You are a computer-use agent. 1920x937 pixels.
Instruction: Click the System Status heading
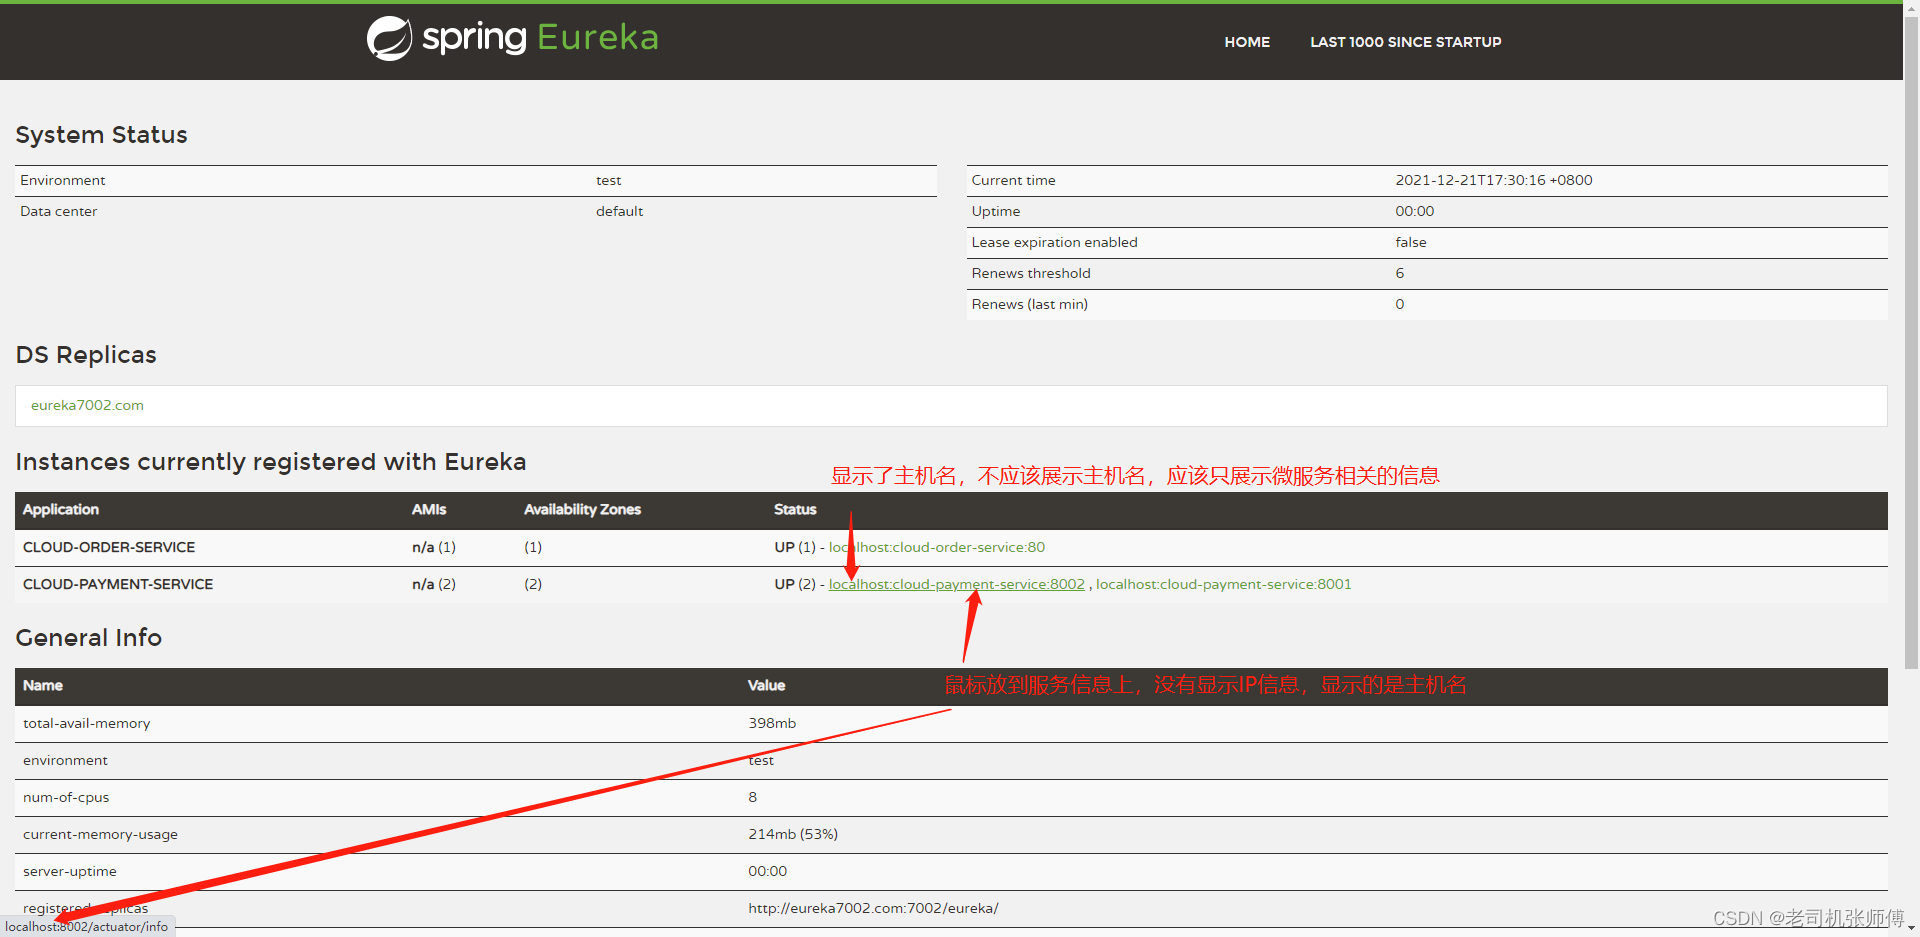(x=101, y=135)
